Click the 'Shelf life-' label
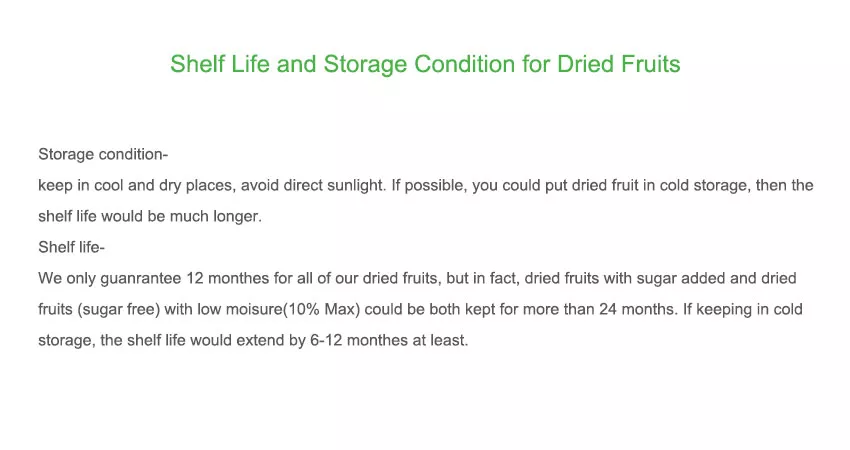850x450 pixels. click(x=71, y=247)
